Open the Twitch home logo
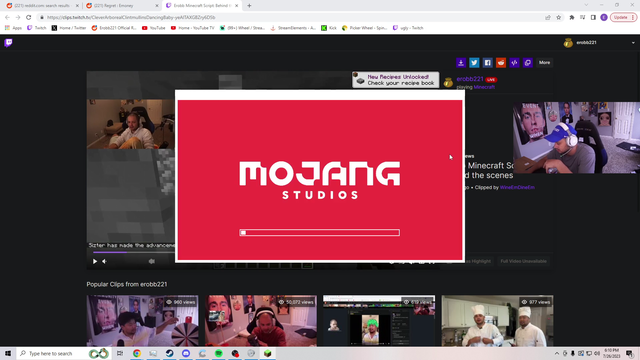The image size is (640, 360). [8, 43]
